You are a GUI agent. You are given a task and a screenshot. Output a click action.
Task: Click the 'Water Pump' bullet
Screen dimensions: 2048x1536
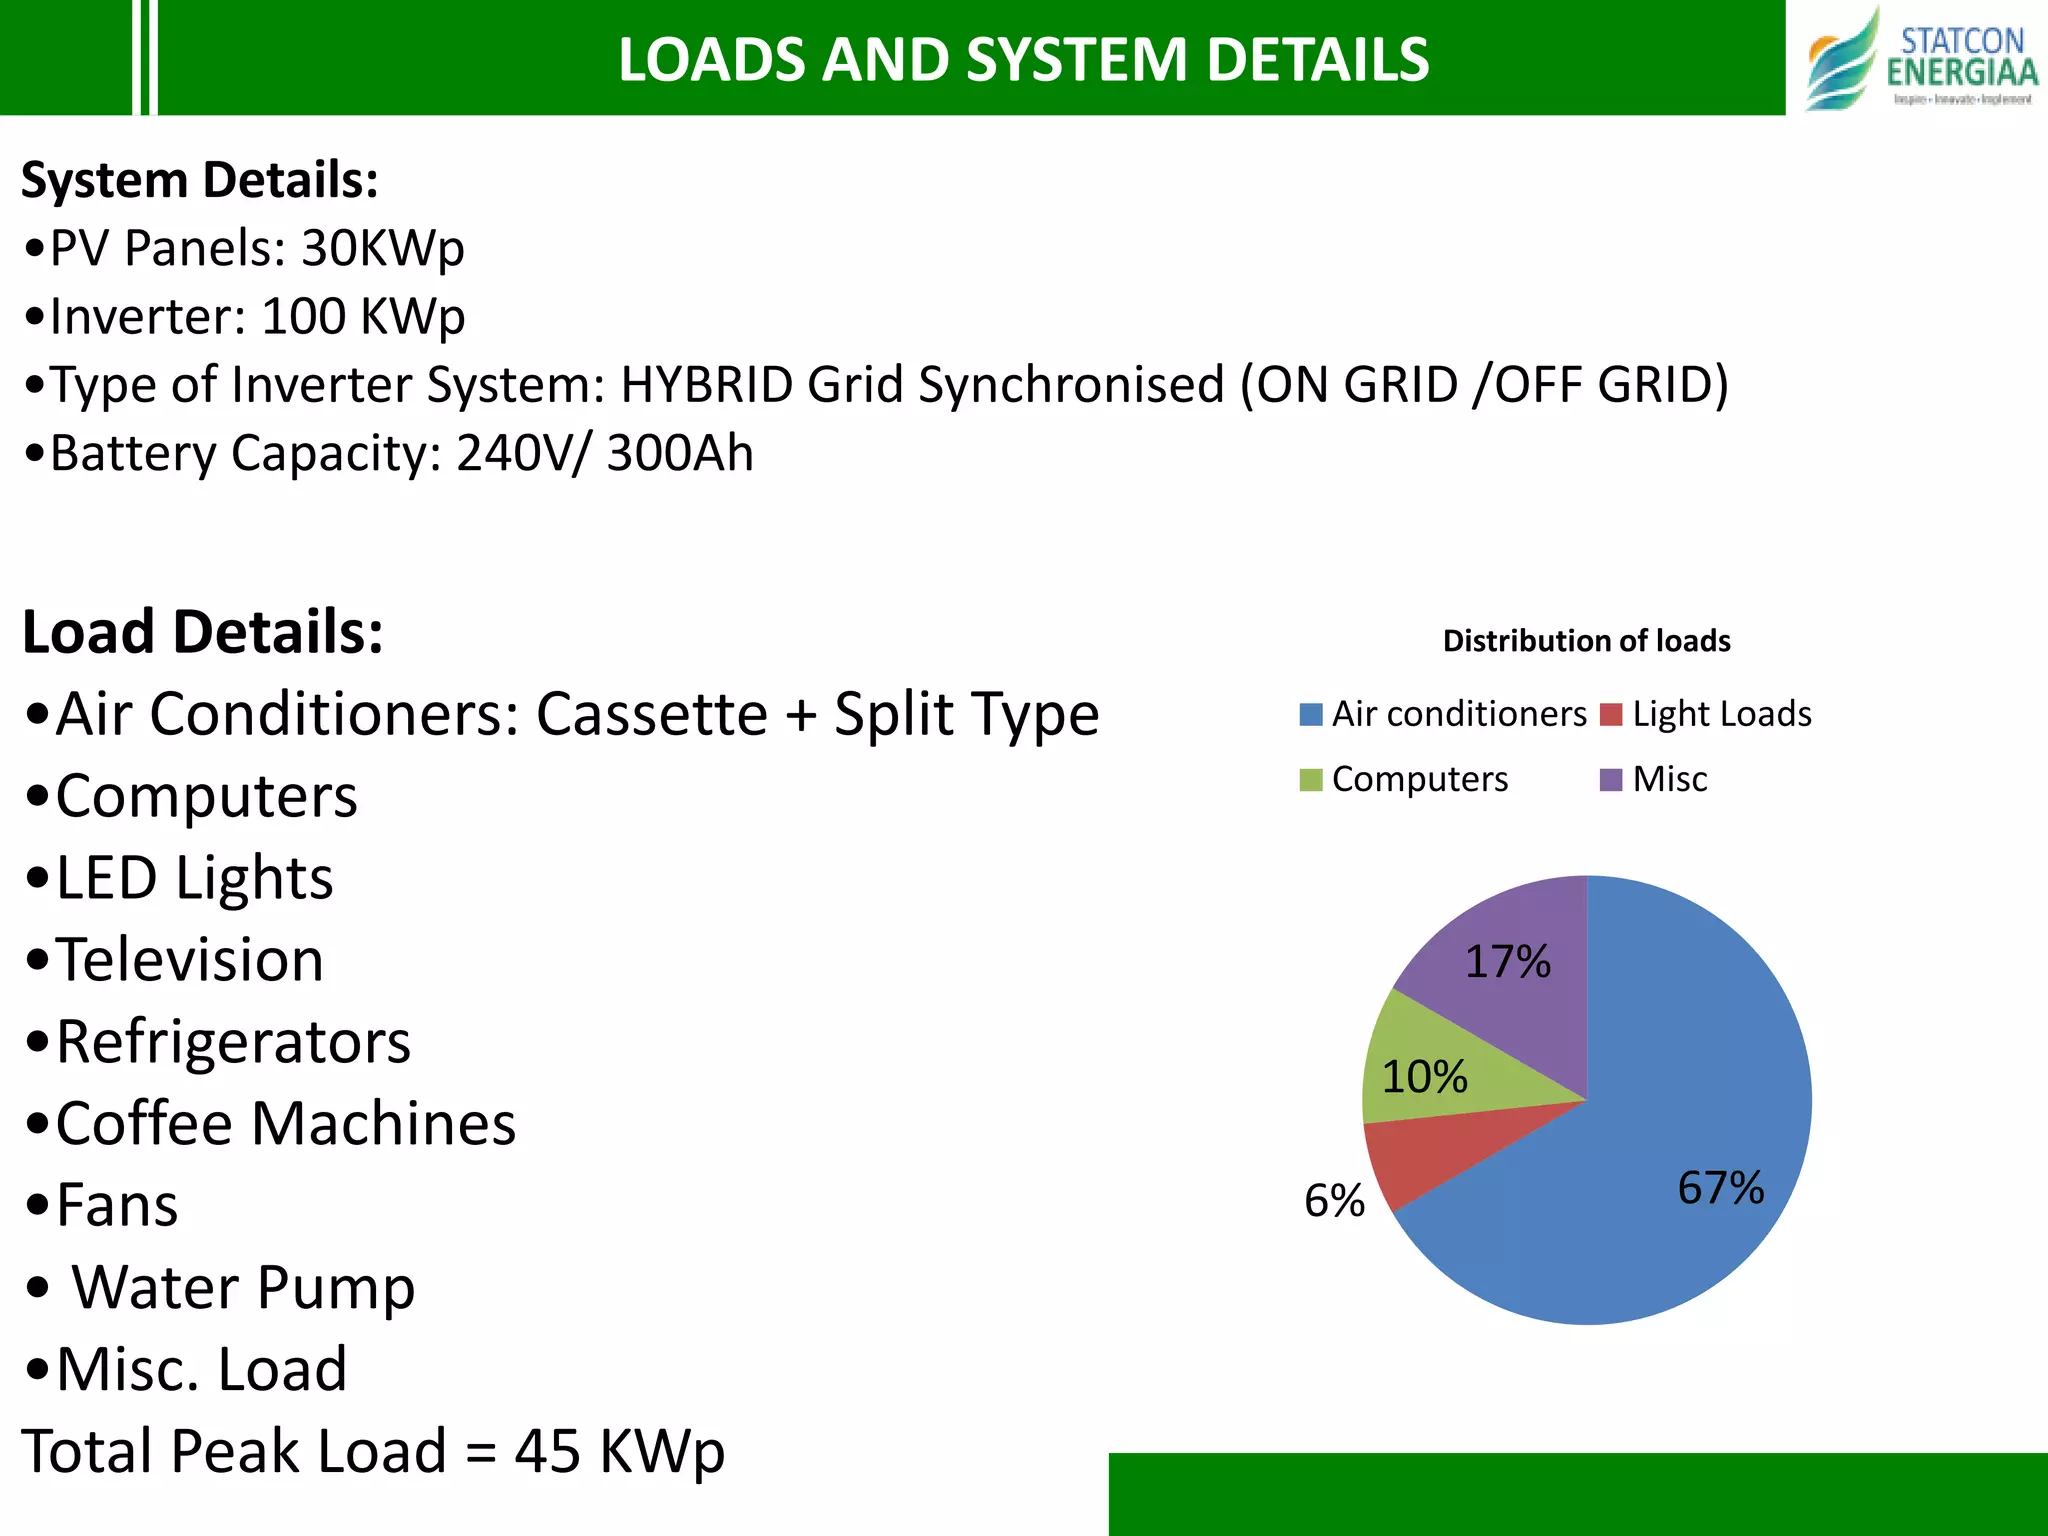click(x=219, y=1288)
